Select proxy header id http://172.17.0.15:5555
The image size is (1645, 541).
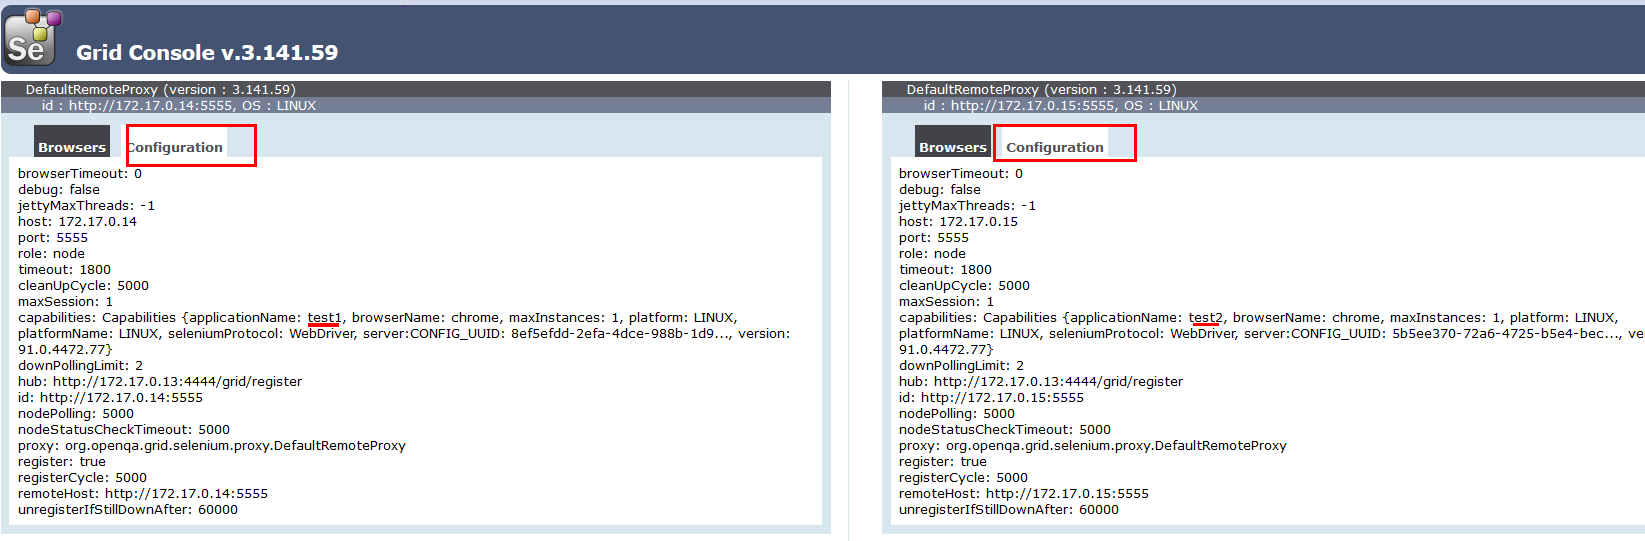pos(1060,105)
